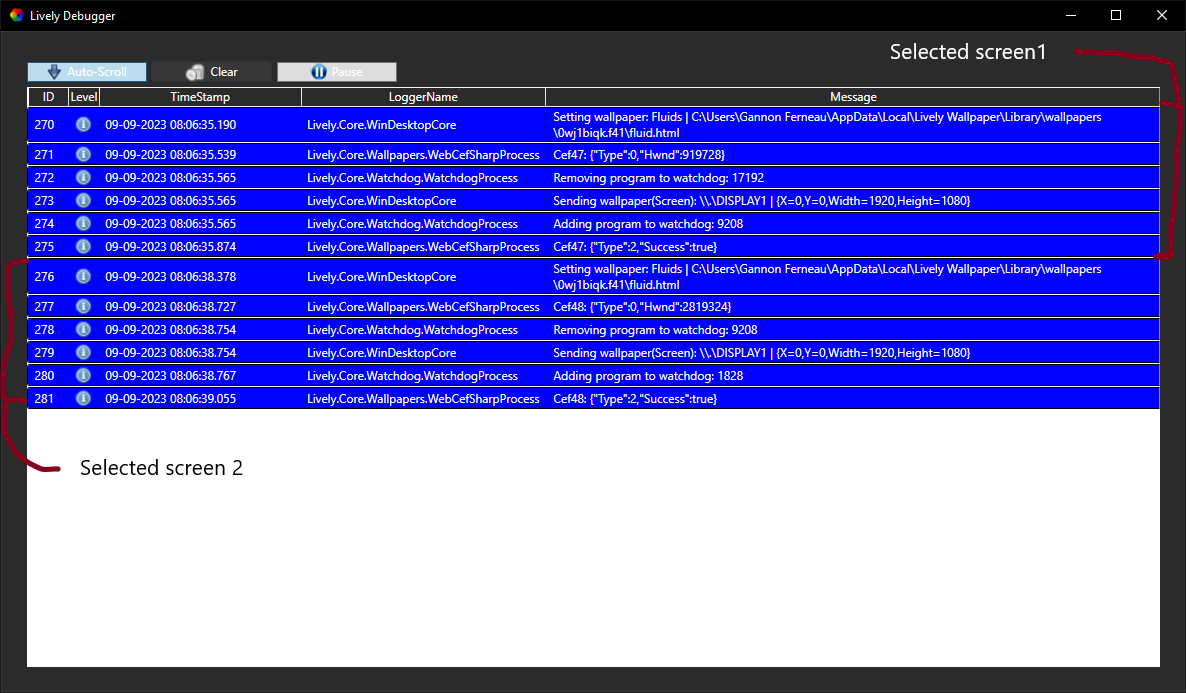Click the info icon beside entry 281
This screenshot has width=1186, height=693.
pyautogui.click(x=84, y=398)
